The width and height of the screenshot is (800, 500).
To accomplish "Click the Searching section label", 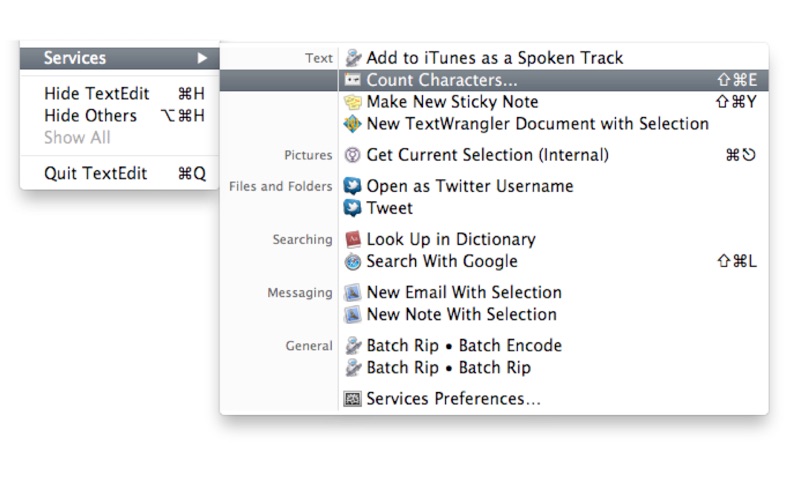I will pyautogui.click(x=303, y=239).
